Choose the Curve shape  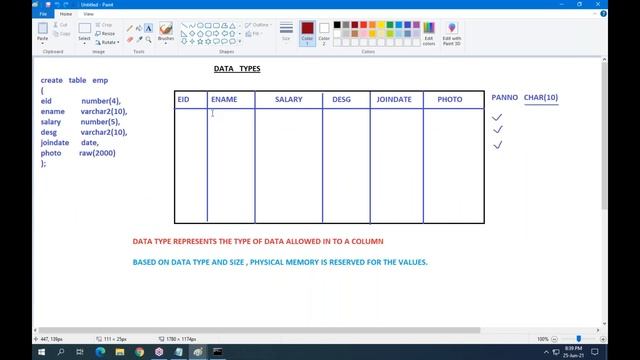(192, 25)
